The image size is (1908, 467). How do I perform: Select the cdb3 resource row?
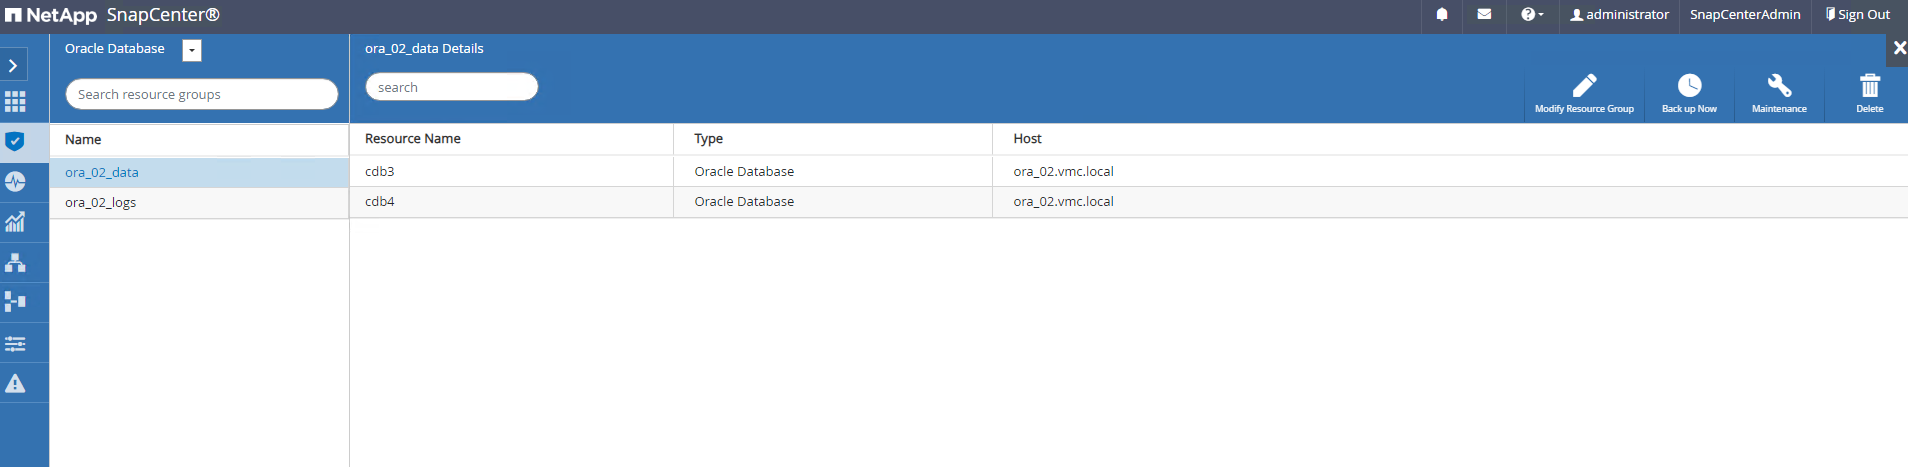coord(1128,171)
